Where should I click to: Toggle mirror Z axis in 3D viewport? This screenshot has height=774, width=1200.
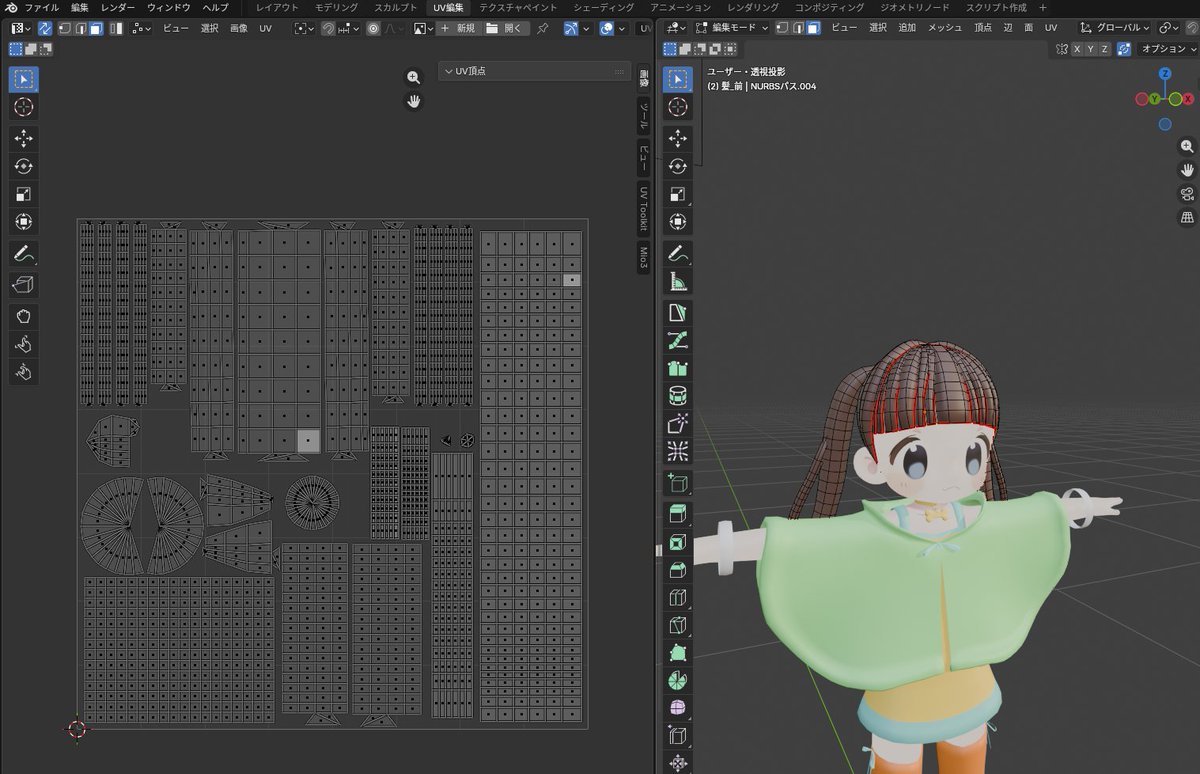(x=1104, y=49)
